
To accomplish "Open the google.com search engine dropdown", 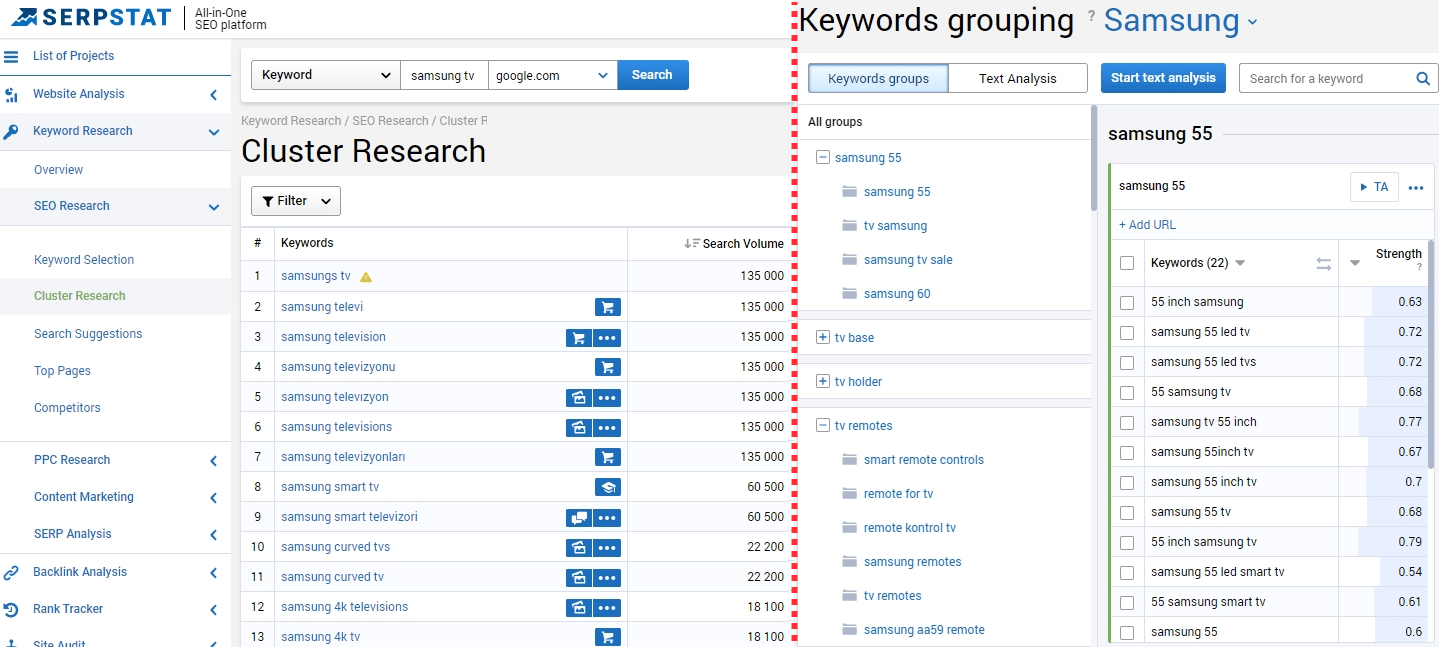I will [552, 75].
